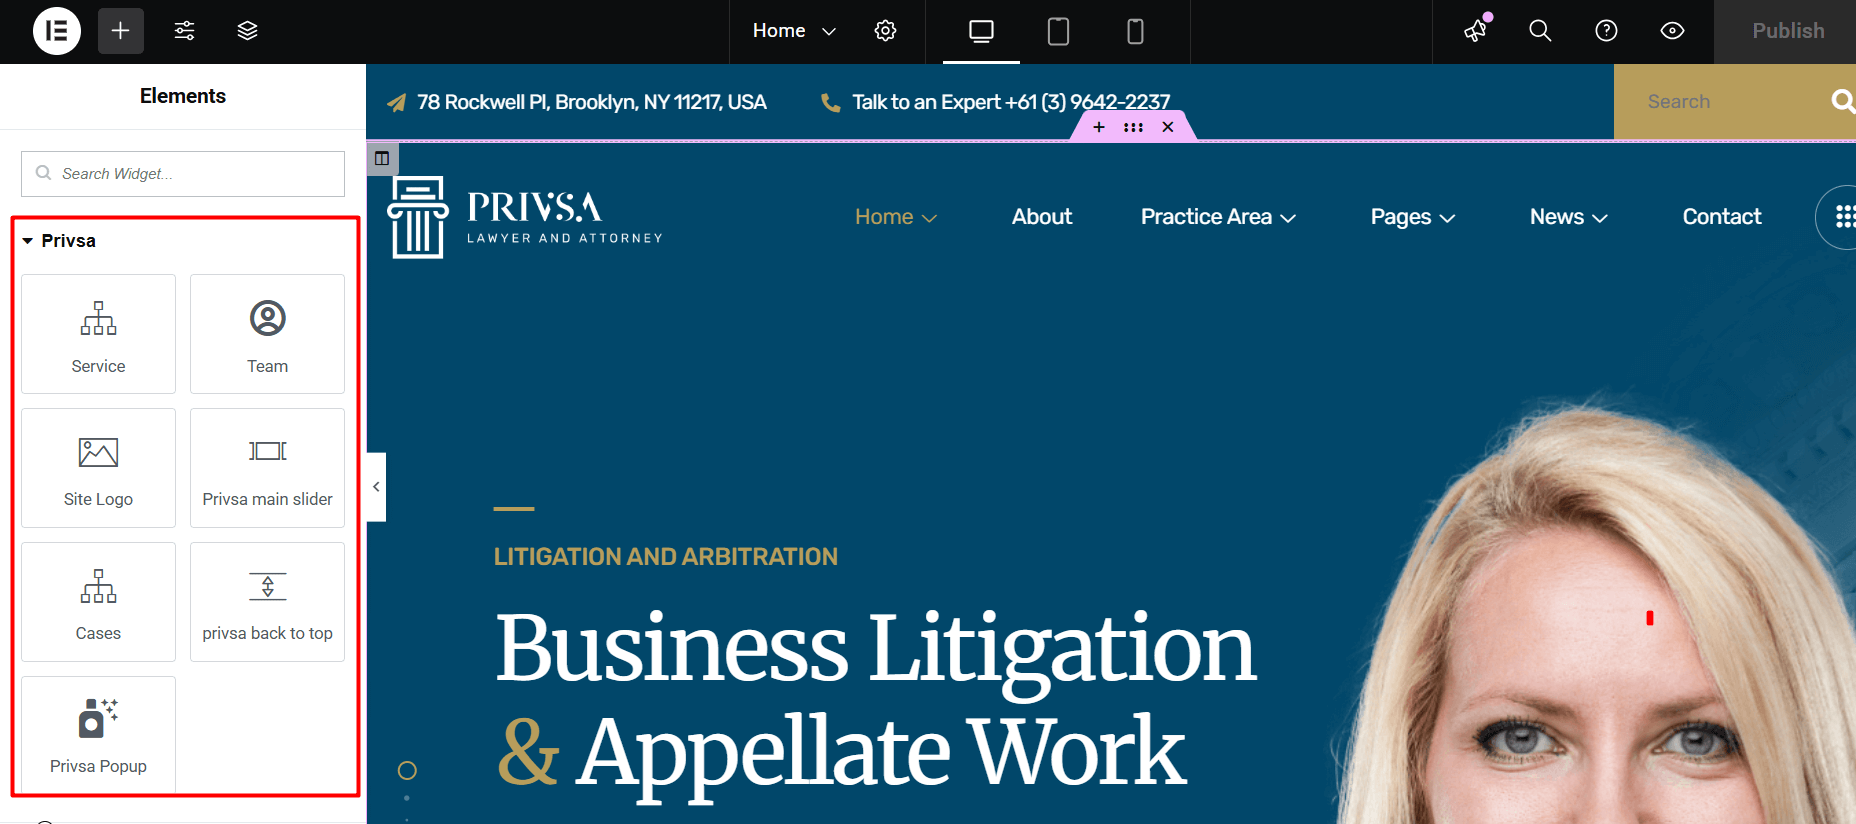Select the Cases widget
The height and width of the screenshot is (824, 1856).
point(98,602)
